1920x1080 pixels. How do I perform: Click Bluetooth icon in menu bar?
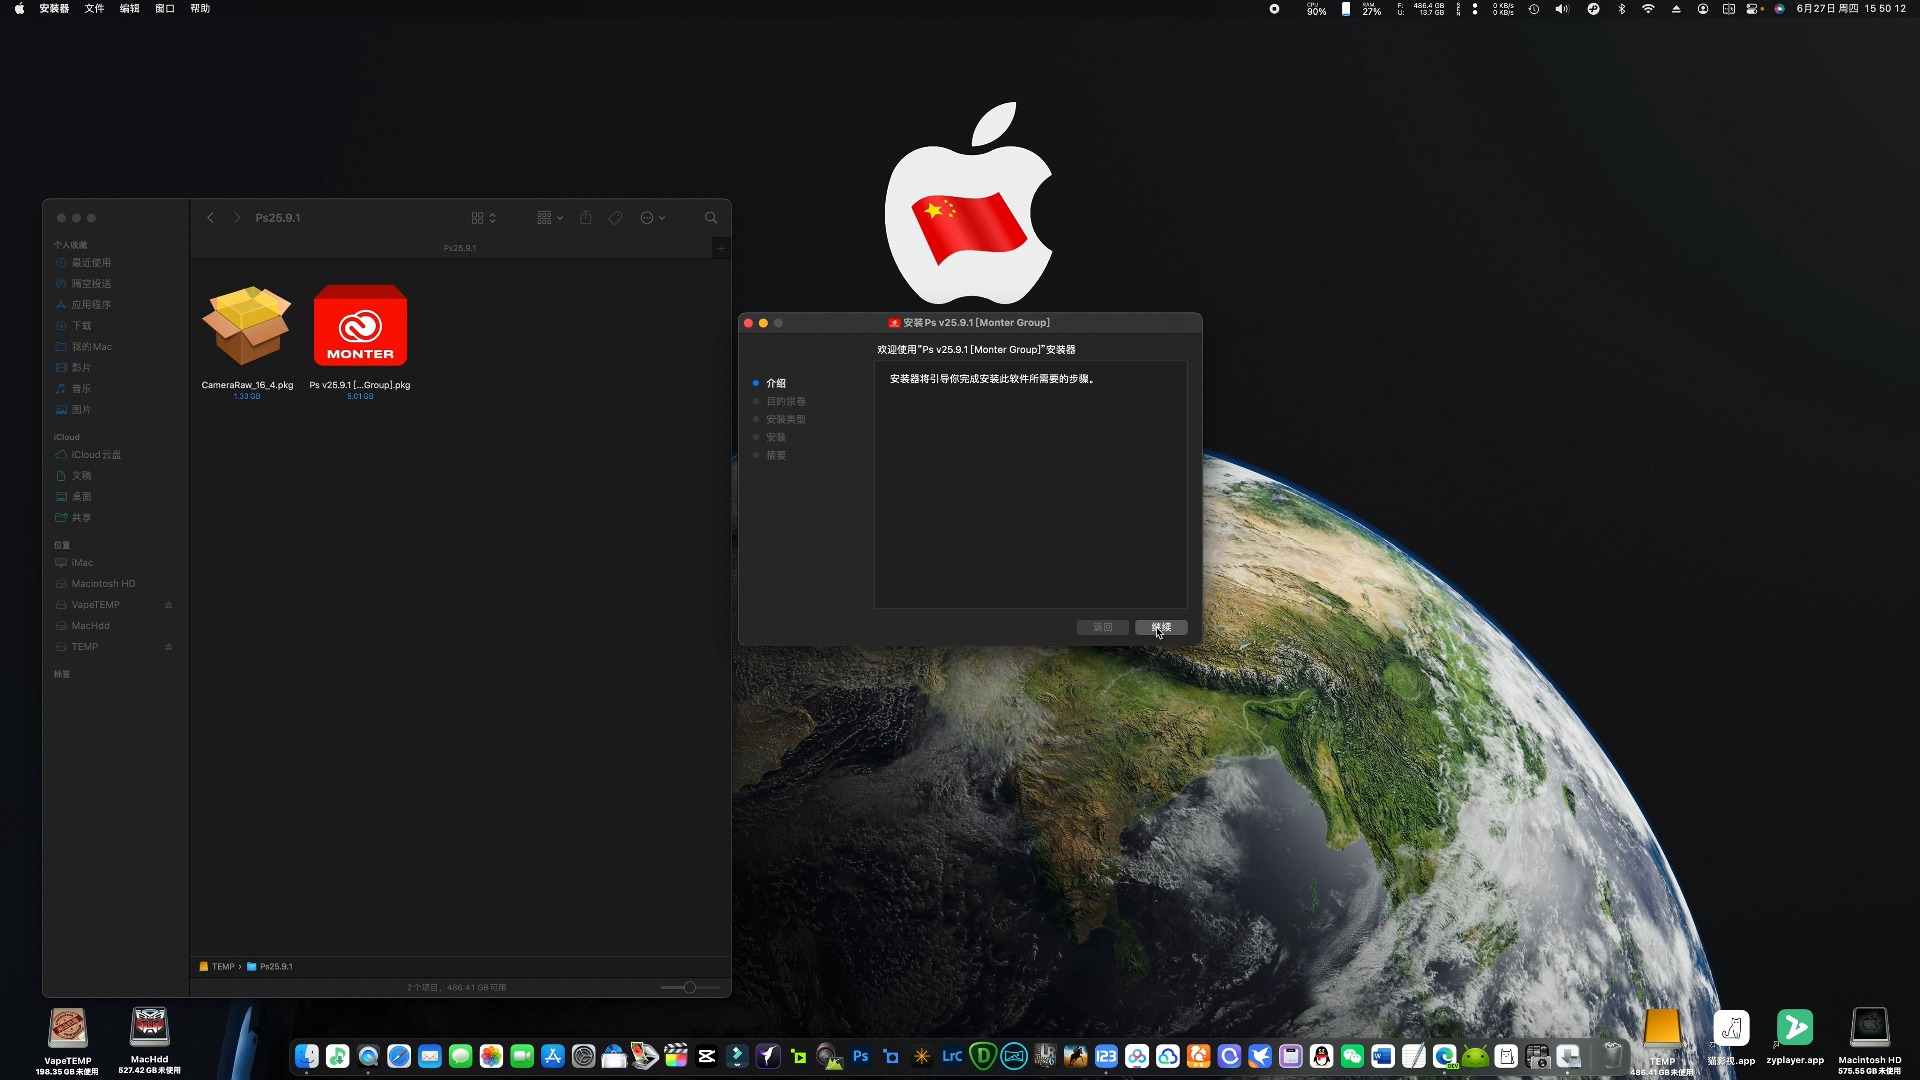click(1622, 9)
